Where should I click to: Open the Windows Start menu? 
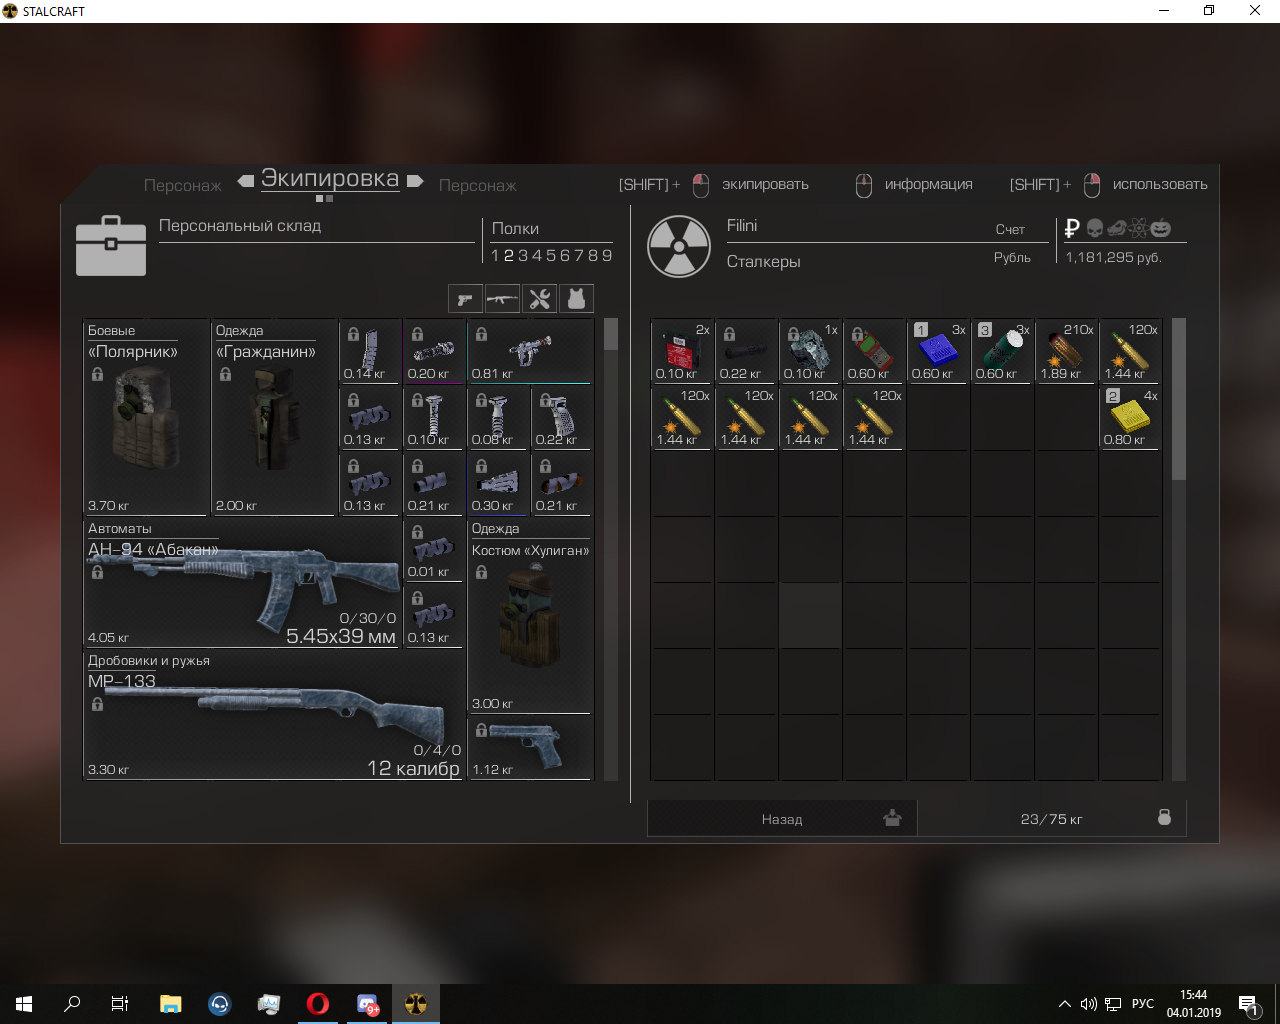coord(24,1004)
